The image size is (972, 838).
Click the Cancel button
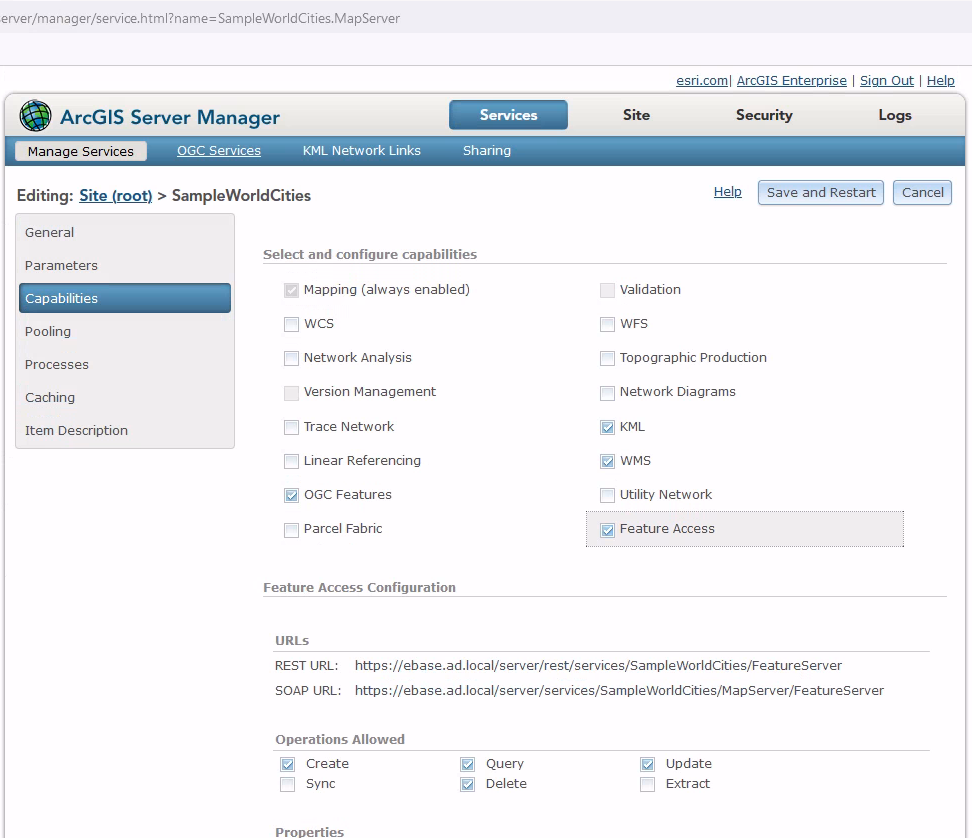point(922,193)
